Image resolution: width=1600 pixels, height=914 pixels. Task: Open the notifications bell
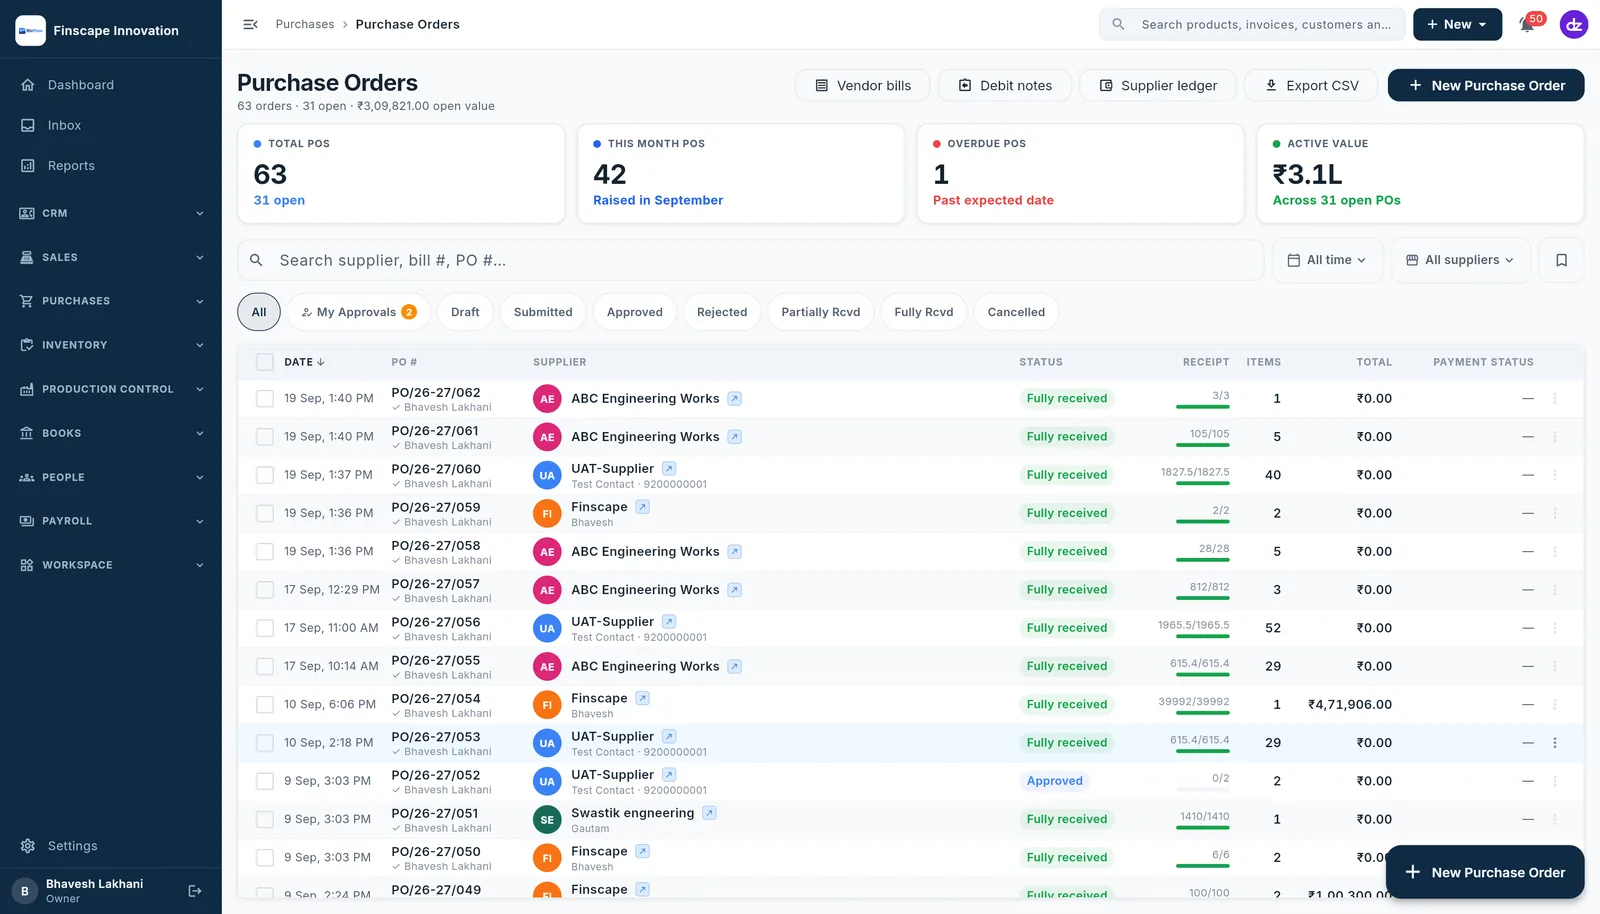coord(1527,24)
